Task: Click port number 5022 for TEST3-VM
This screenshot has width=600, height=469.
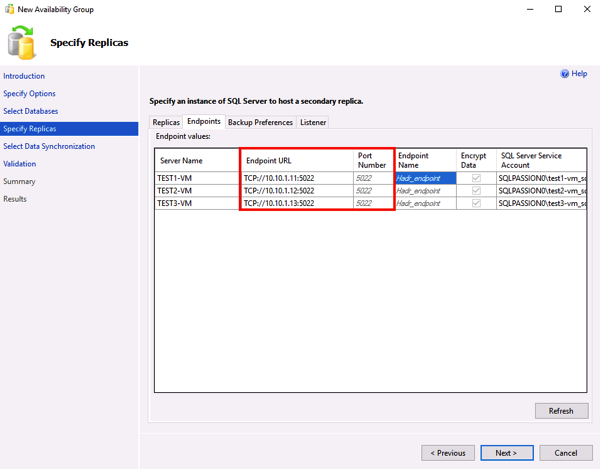Action: (374, 204)
